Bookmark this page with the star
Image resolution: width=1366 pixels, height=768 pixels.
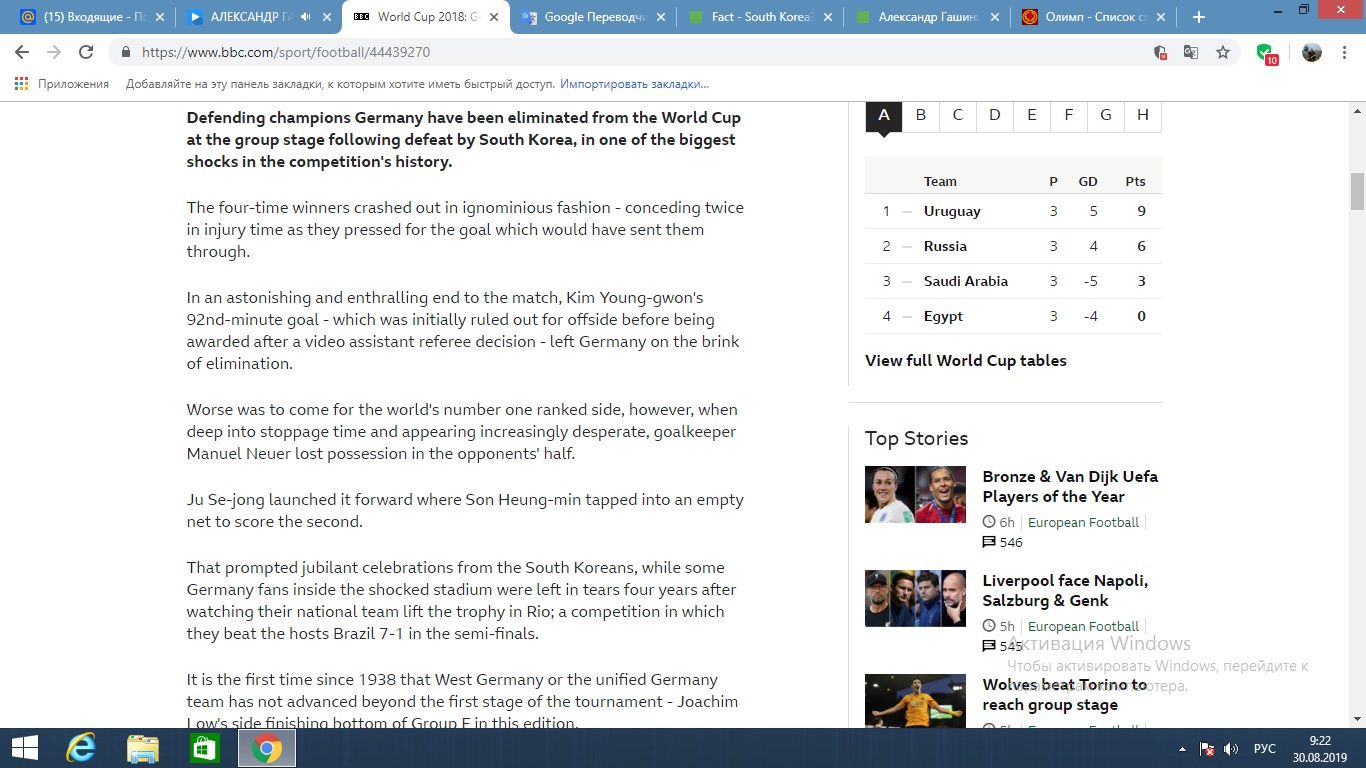pyautogui.click(x=1223, y=52)
